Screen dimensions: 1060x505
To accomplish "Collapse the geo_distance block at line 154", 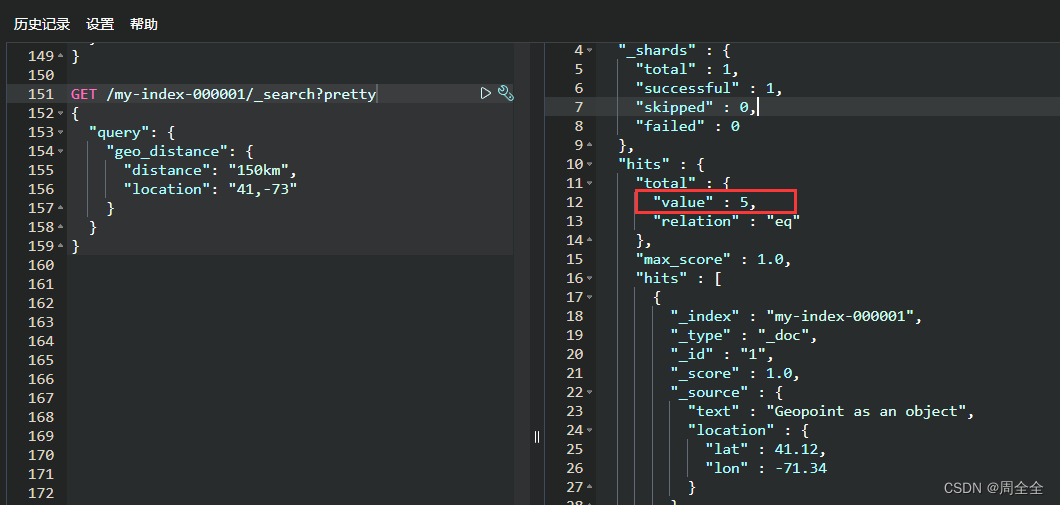I will [x=62, y=151].
